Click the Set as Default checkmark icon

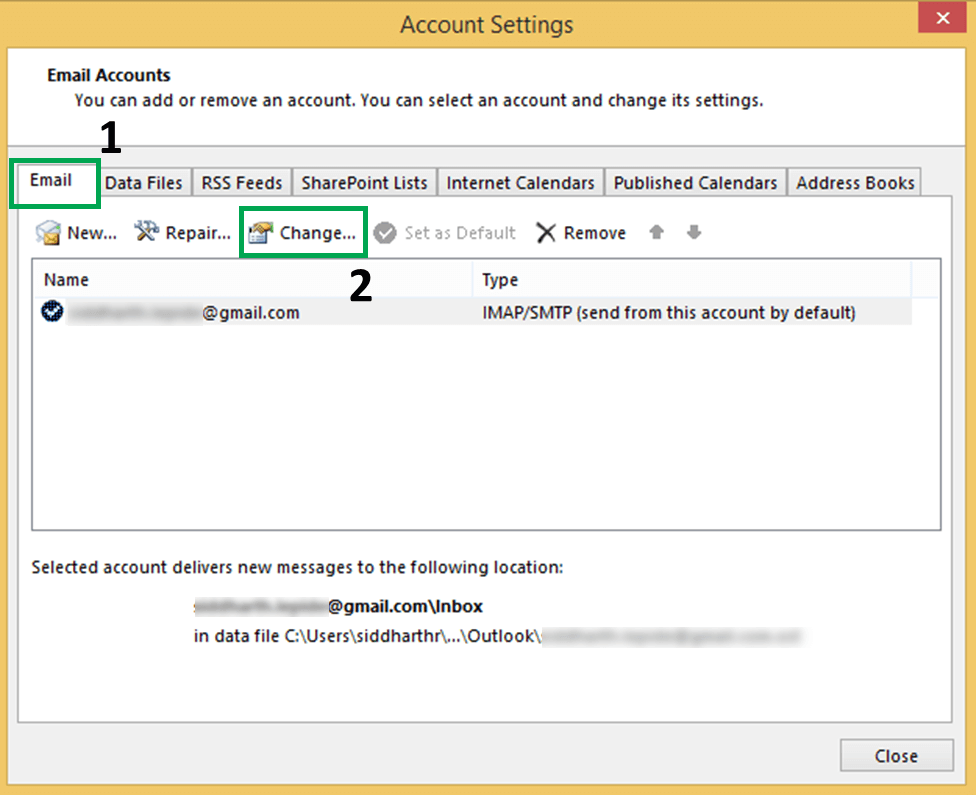tap(385, 233)
